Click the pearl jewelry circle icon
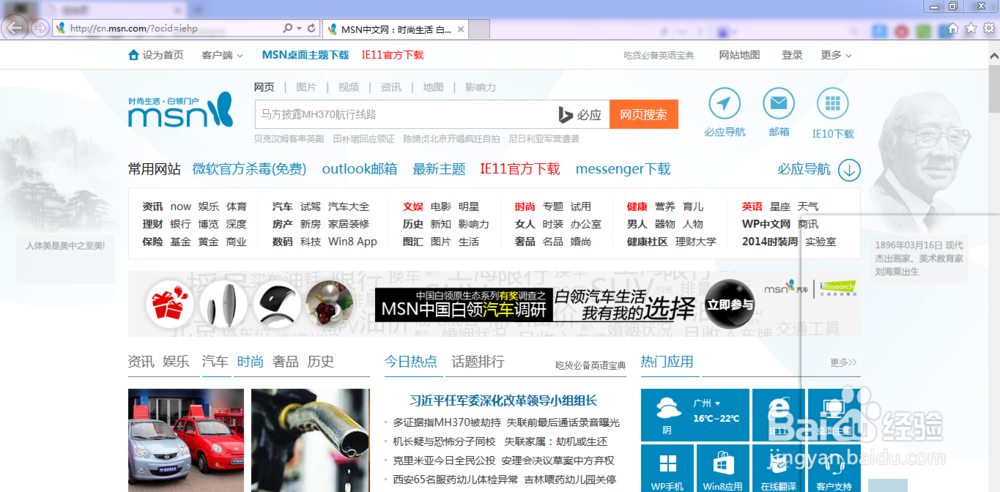Viewport: 1000px width, 492px height. pos(330,304)
